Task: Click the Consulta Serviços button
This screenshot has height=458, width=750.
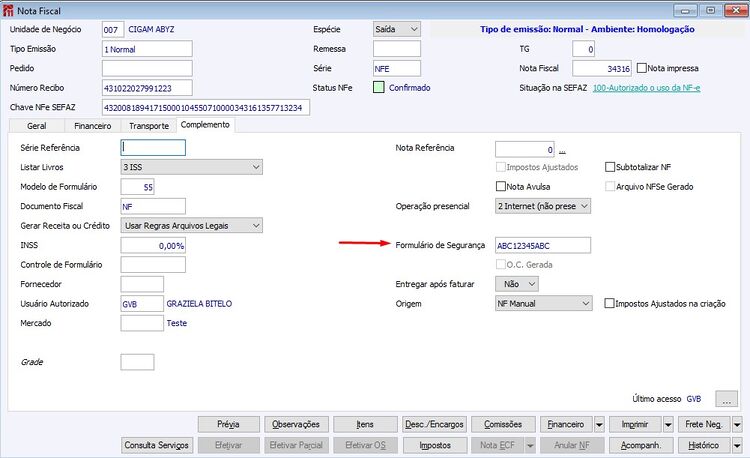Action: 157,446
